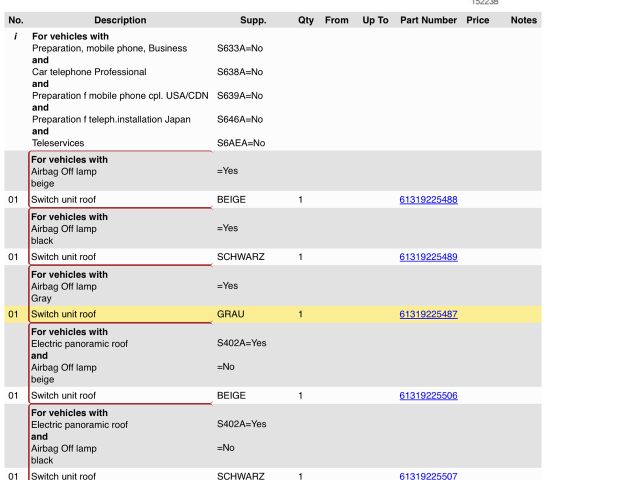Click the Price column header
640x480 pixels.
pos(477,20)
